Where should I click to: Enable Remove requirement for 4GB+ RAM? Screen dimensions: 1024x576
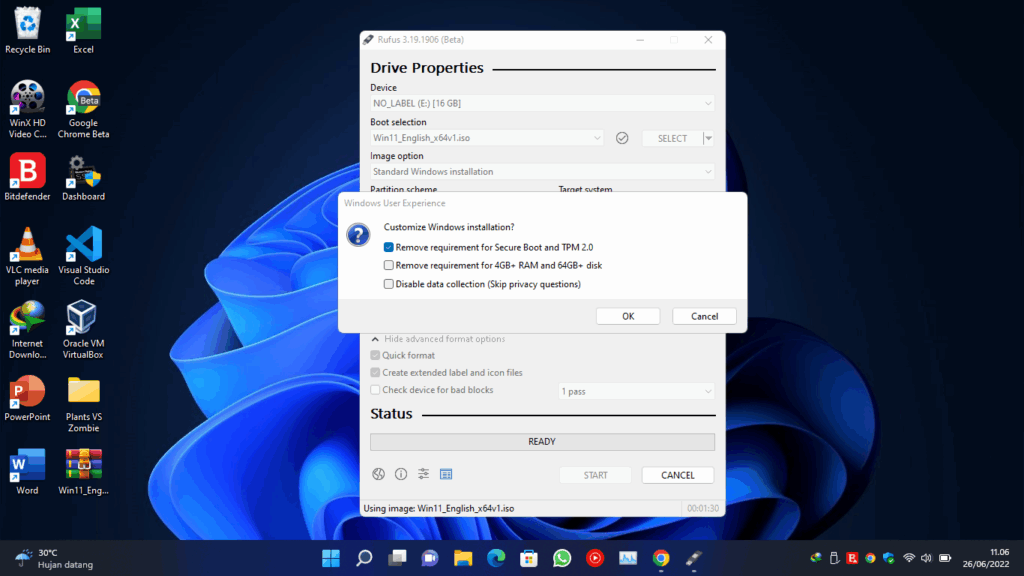(x=389, y=266)
